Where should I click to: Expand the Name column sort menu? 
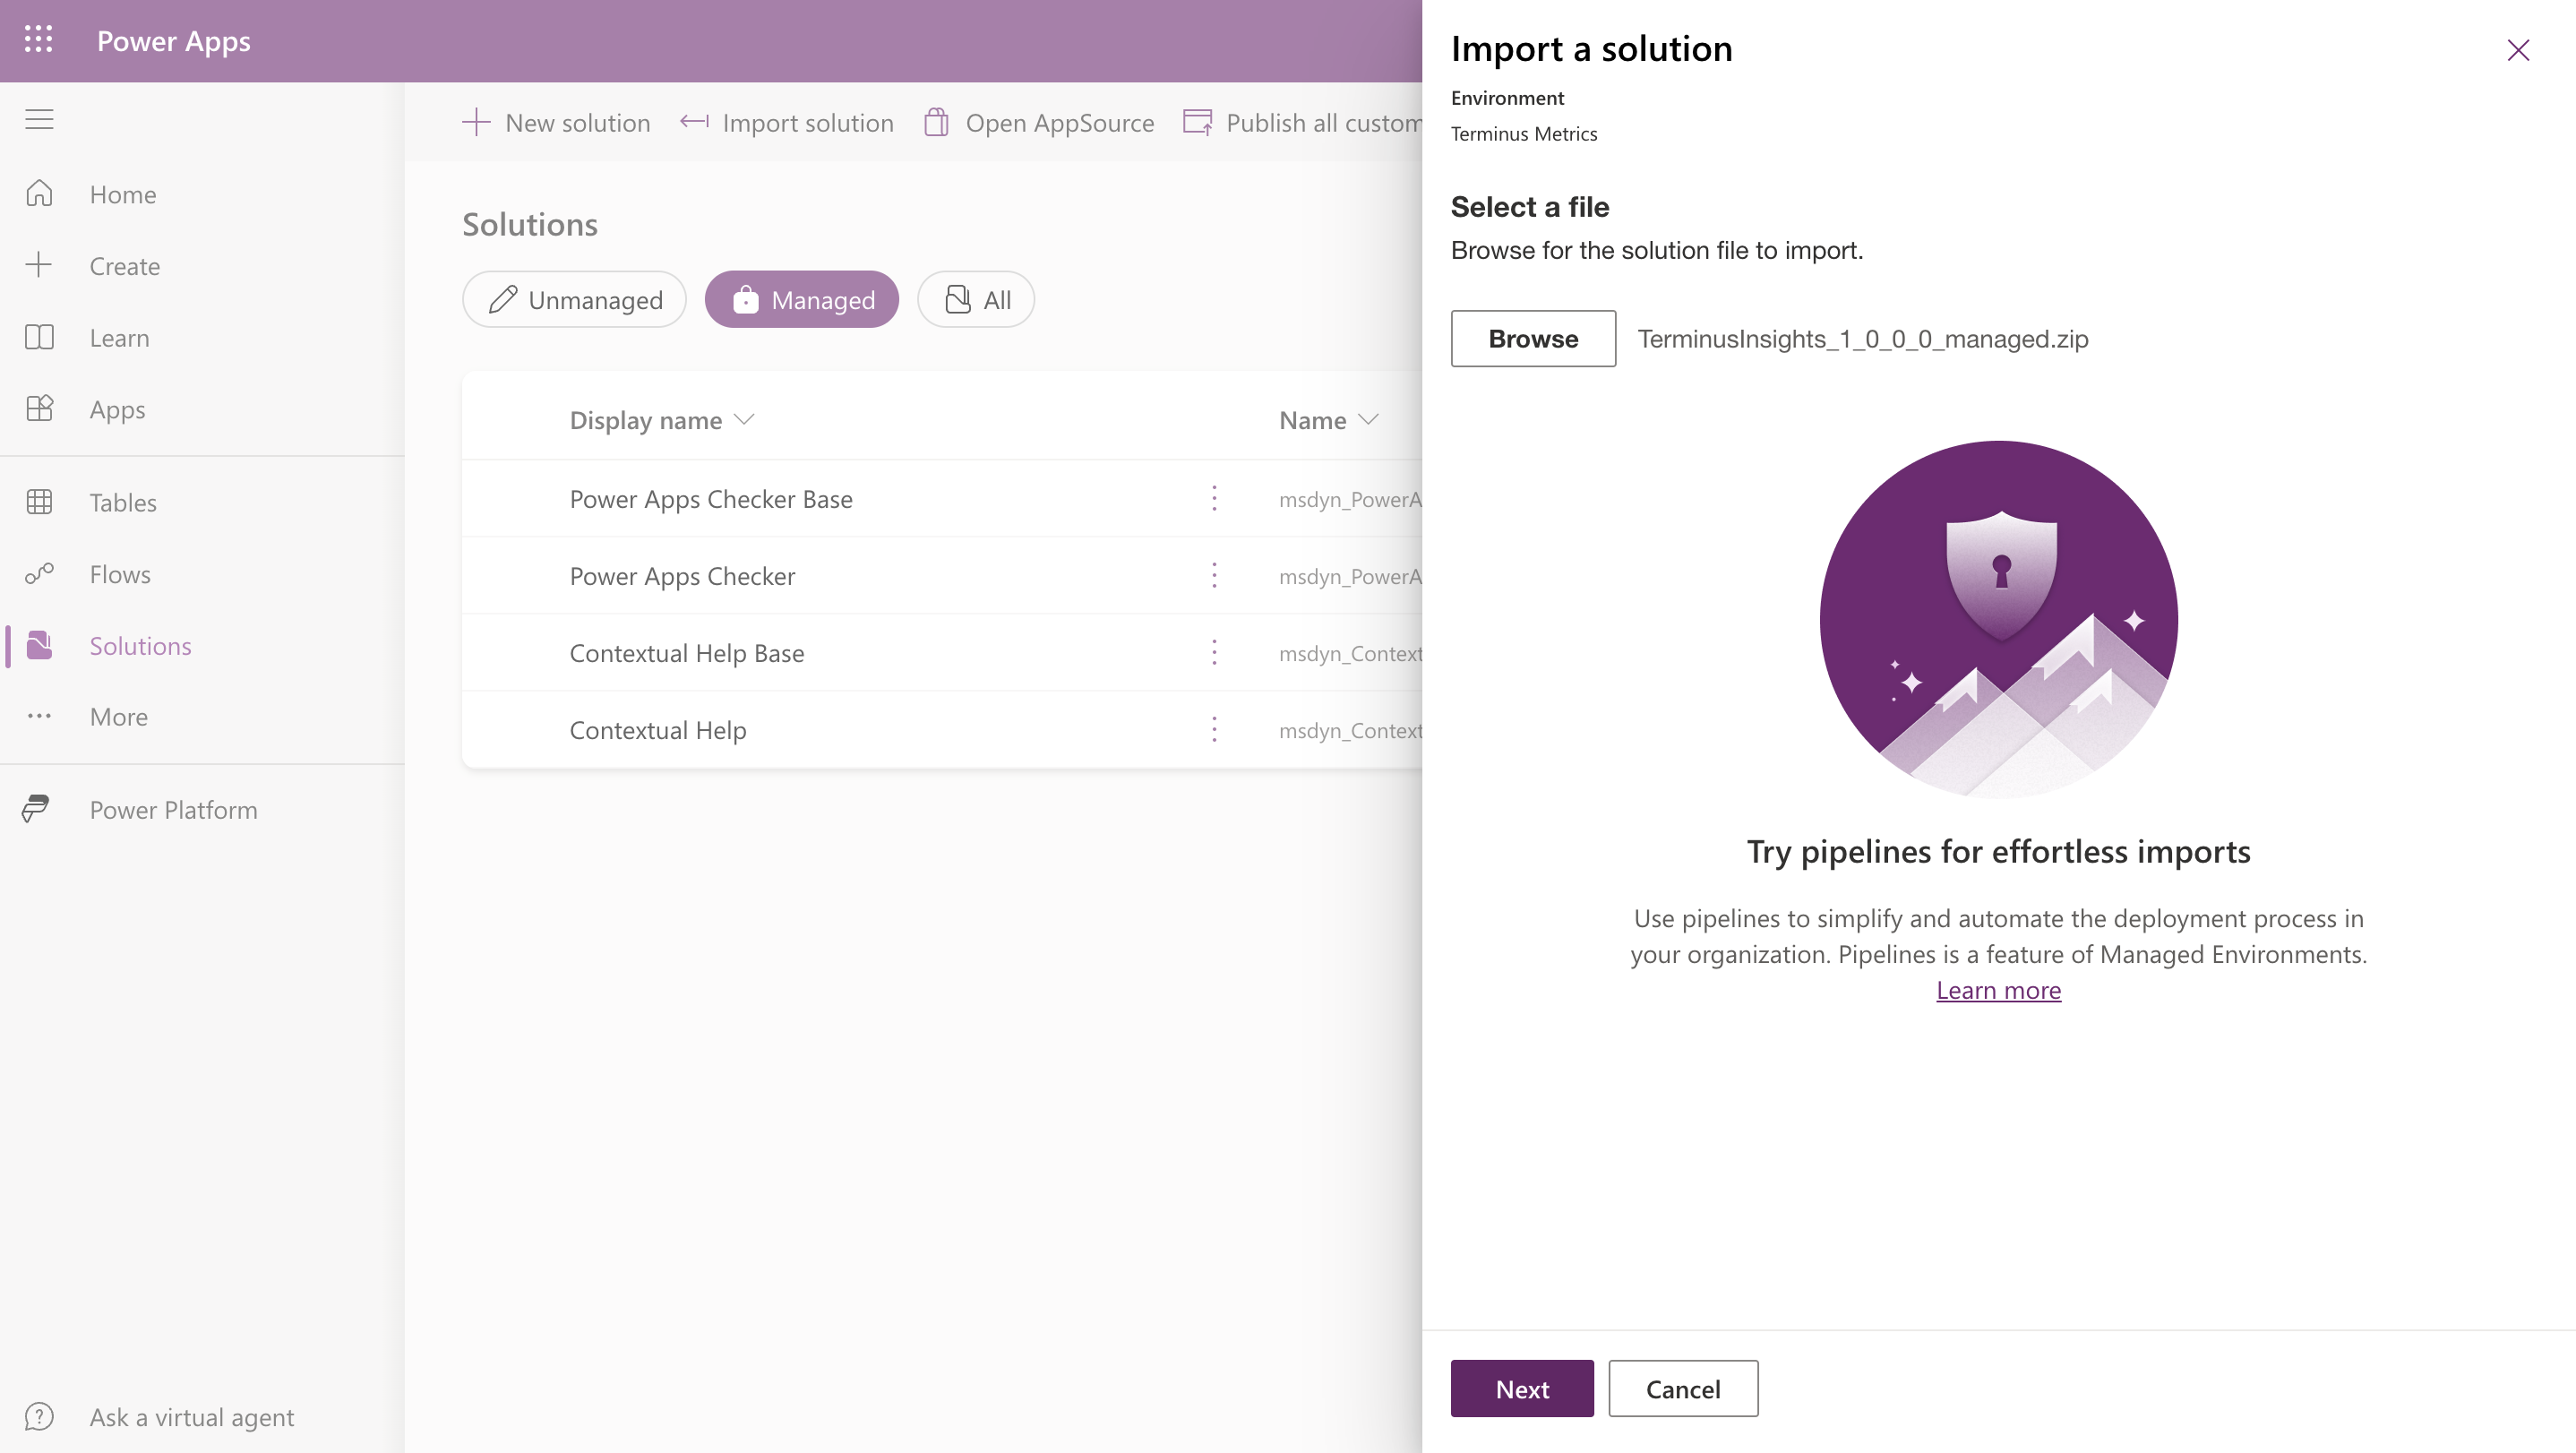point(1369,420)
